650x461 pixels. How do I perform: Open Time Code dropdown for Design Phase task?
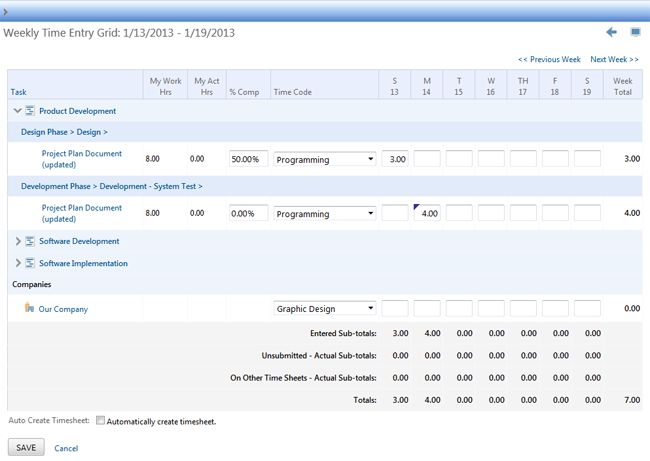(x=325, y=159)
